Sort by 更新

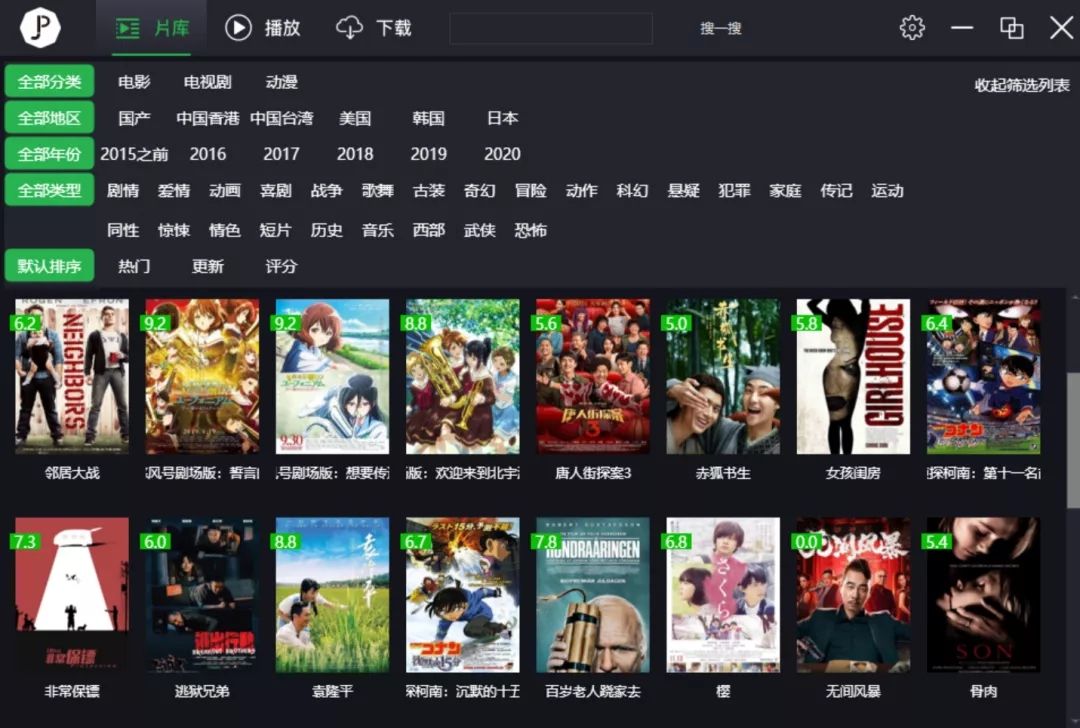[x=207, y=266]
